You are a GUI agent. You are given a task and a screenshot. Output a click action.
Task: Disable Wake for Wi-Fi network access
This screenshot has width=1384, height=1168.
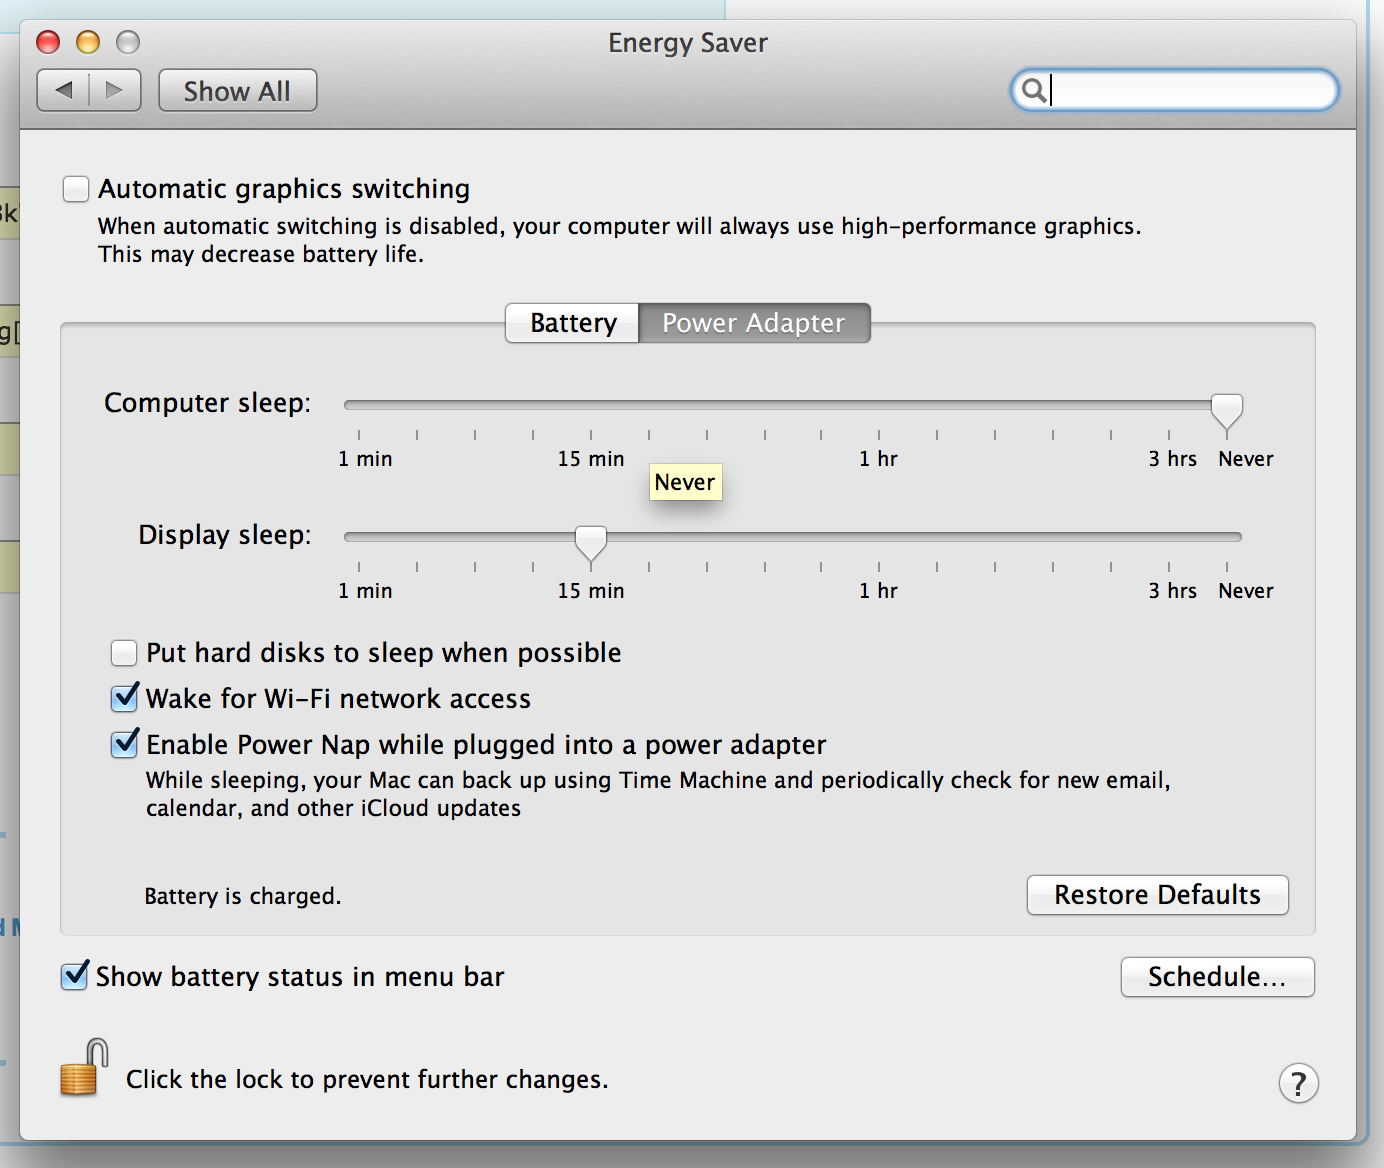(124, 698)
